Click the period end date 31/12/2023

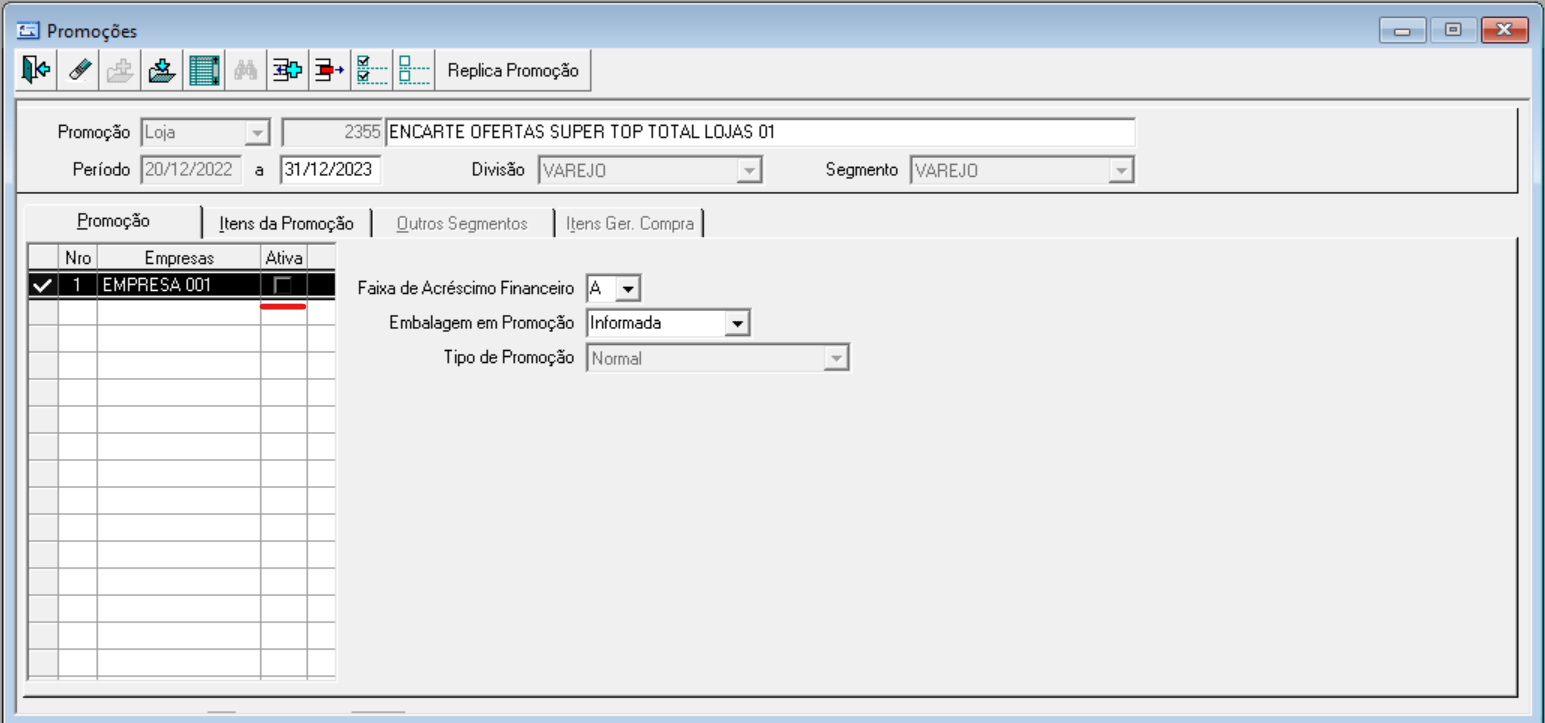click(329, 170)
